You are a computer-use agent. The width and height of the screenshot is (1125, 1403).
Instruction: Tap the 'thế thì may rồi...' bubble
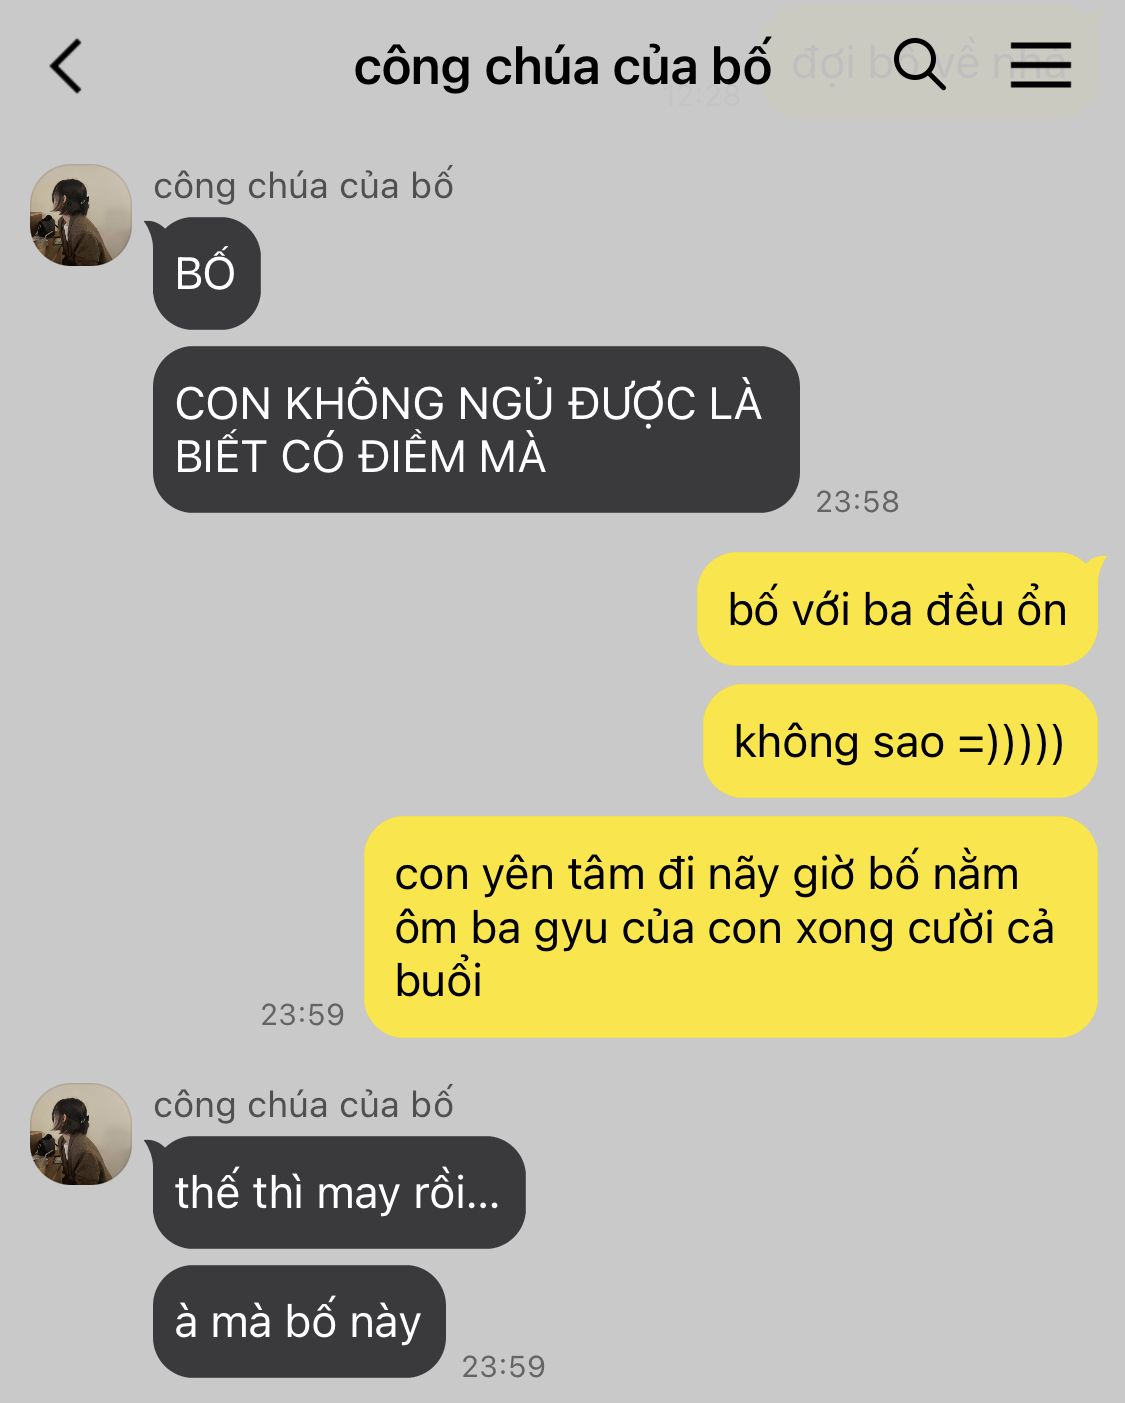tap(339, 1192)
